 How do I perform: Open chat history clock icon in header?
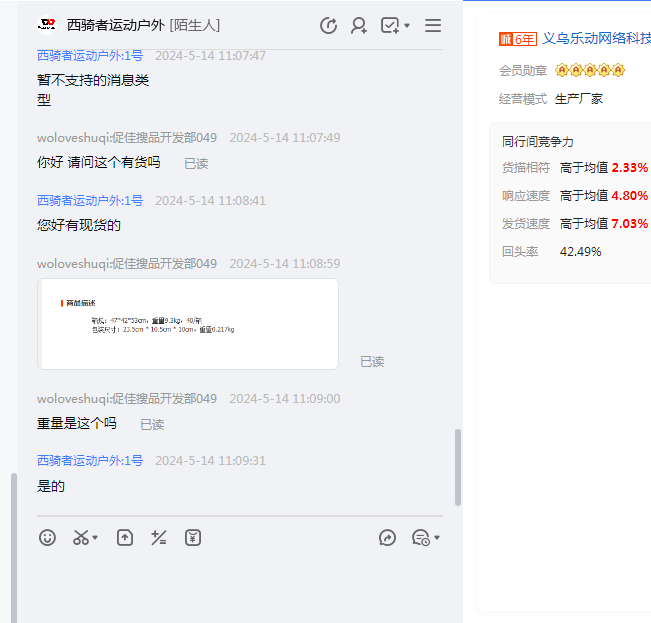328,26
